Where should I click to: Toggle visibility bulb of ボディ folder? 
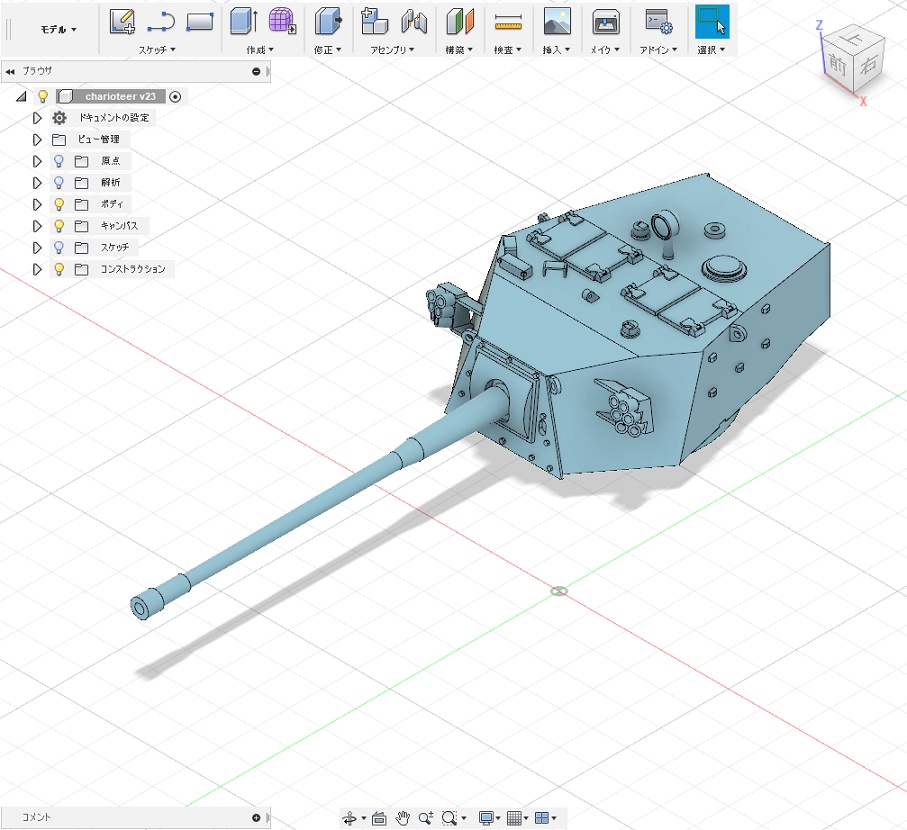[x=58, y=204]
